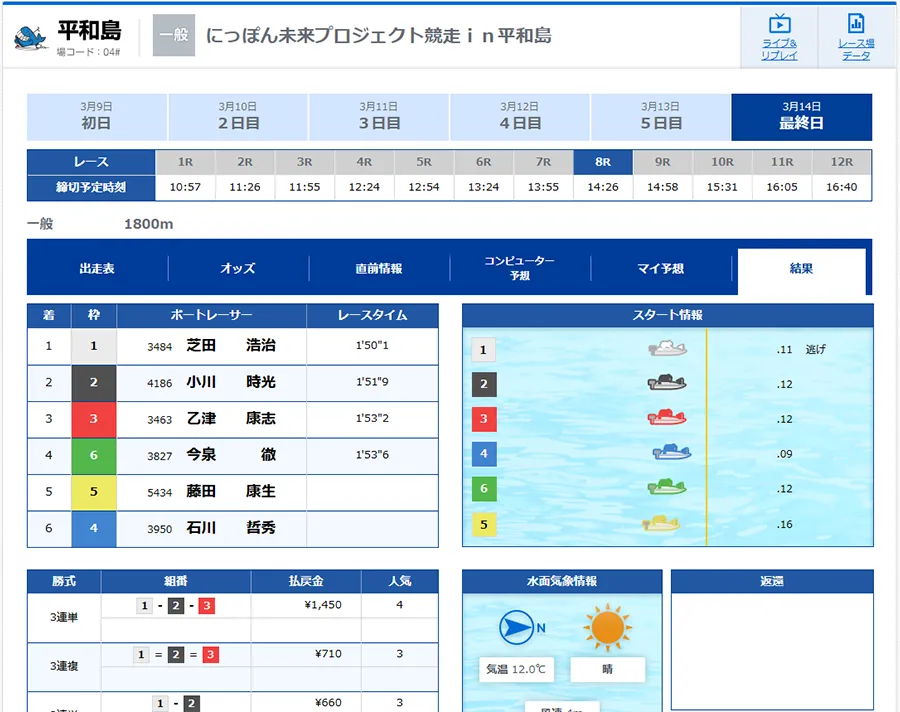Click the wind direction compass arrow icon

518,628
